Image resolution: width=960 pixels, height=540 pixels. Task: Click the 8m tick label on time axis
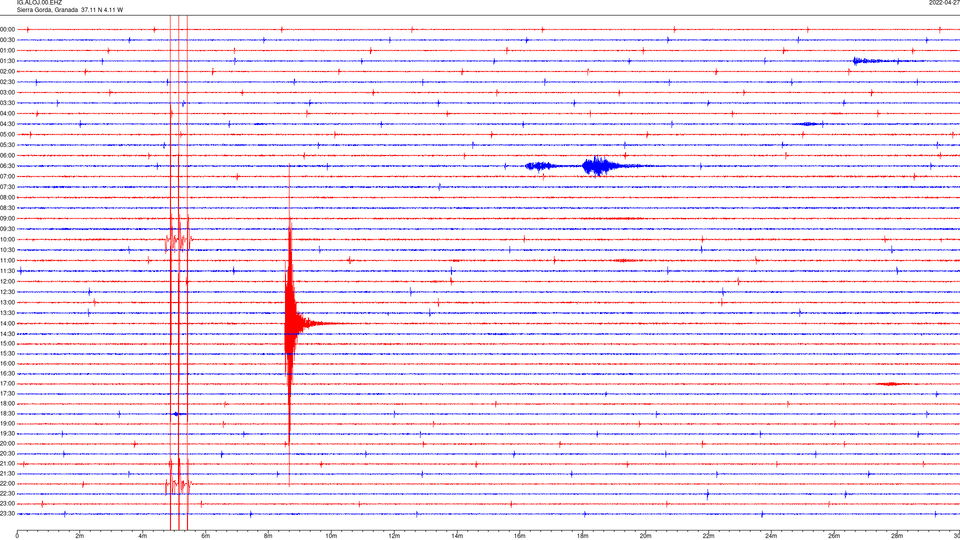[268, 536]
